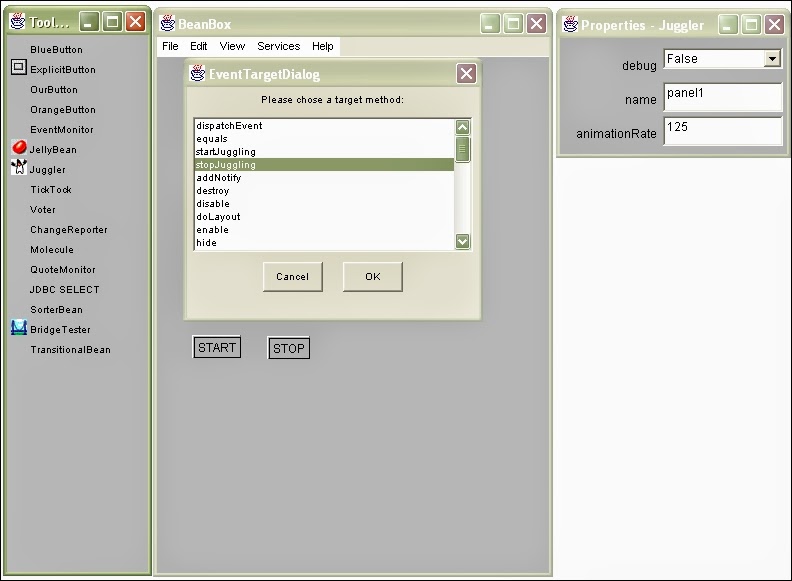Click the ExplicitButton icon in ToolBox
The image size is (792, 581).
point(19,67)
